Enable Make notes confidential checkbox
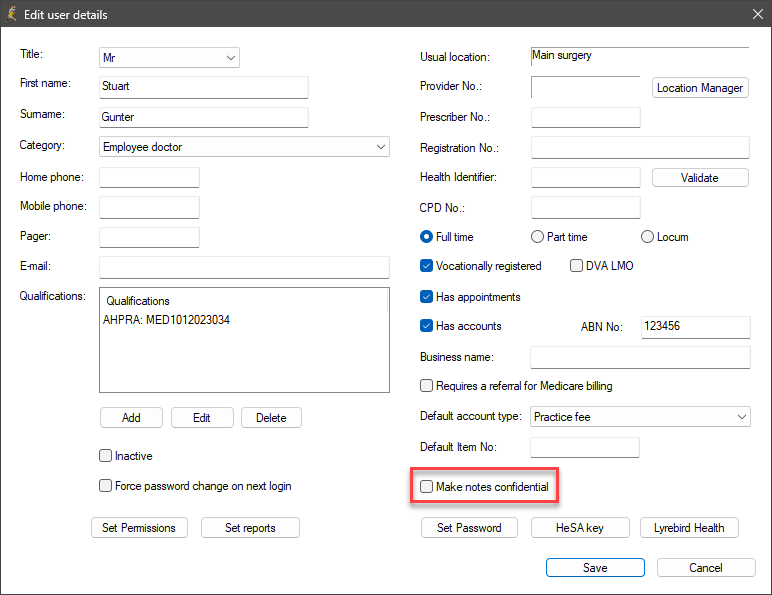772x595 pixels. (426, 487)
